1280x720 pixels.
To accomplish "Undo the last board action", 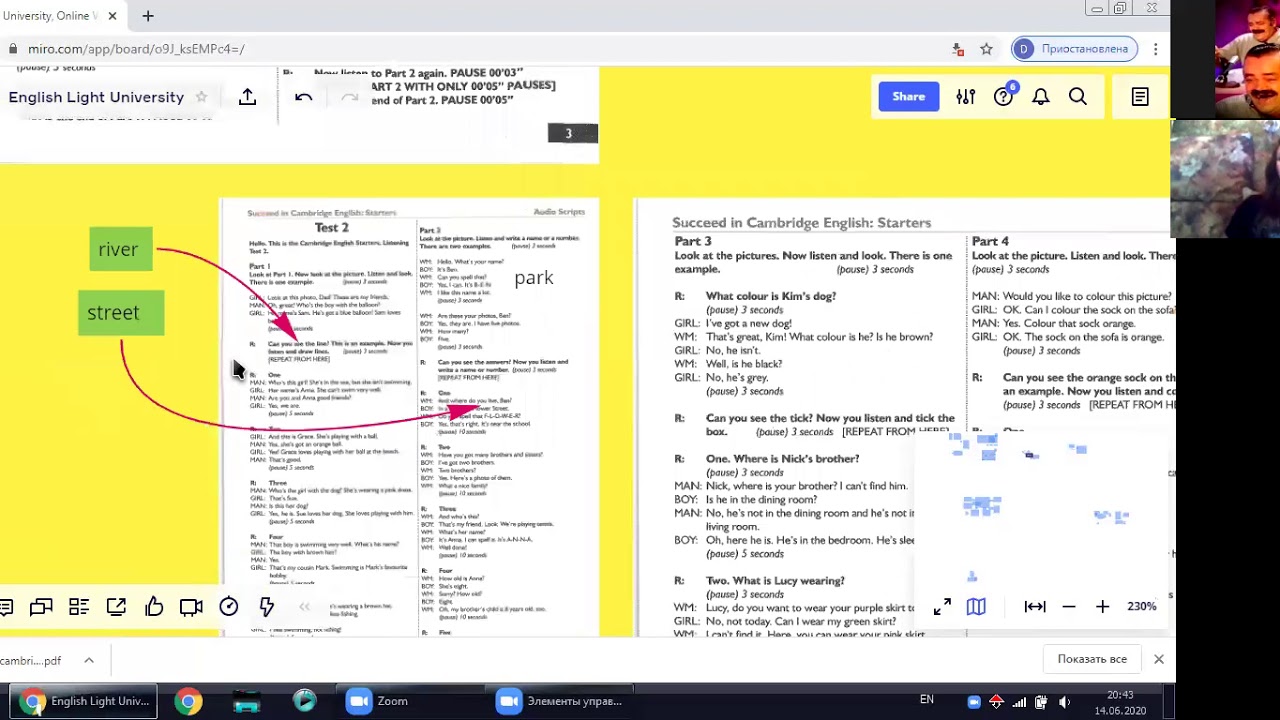I will (x=304, y=97).
